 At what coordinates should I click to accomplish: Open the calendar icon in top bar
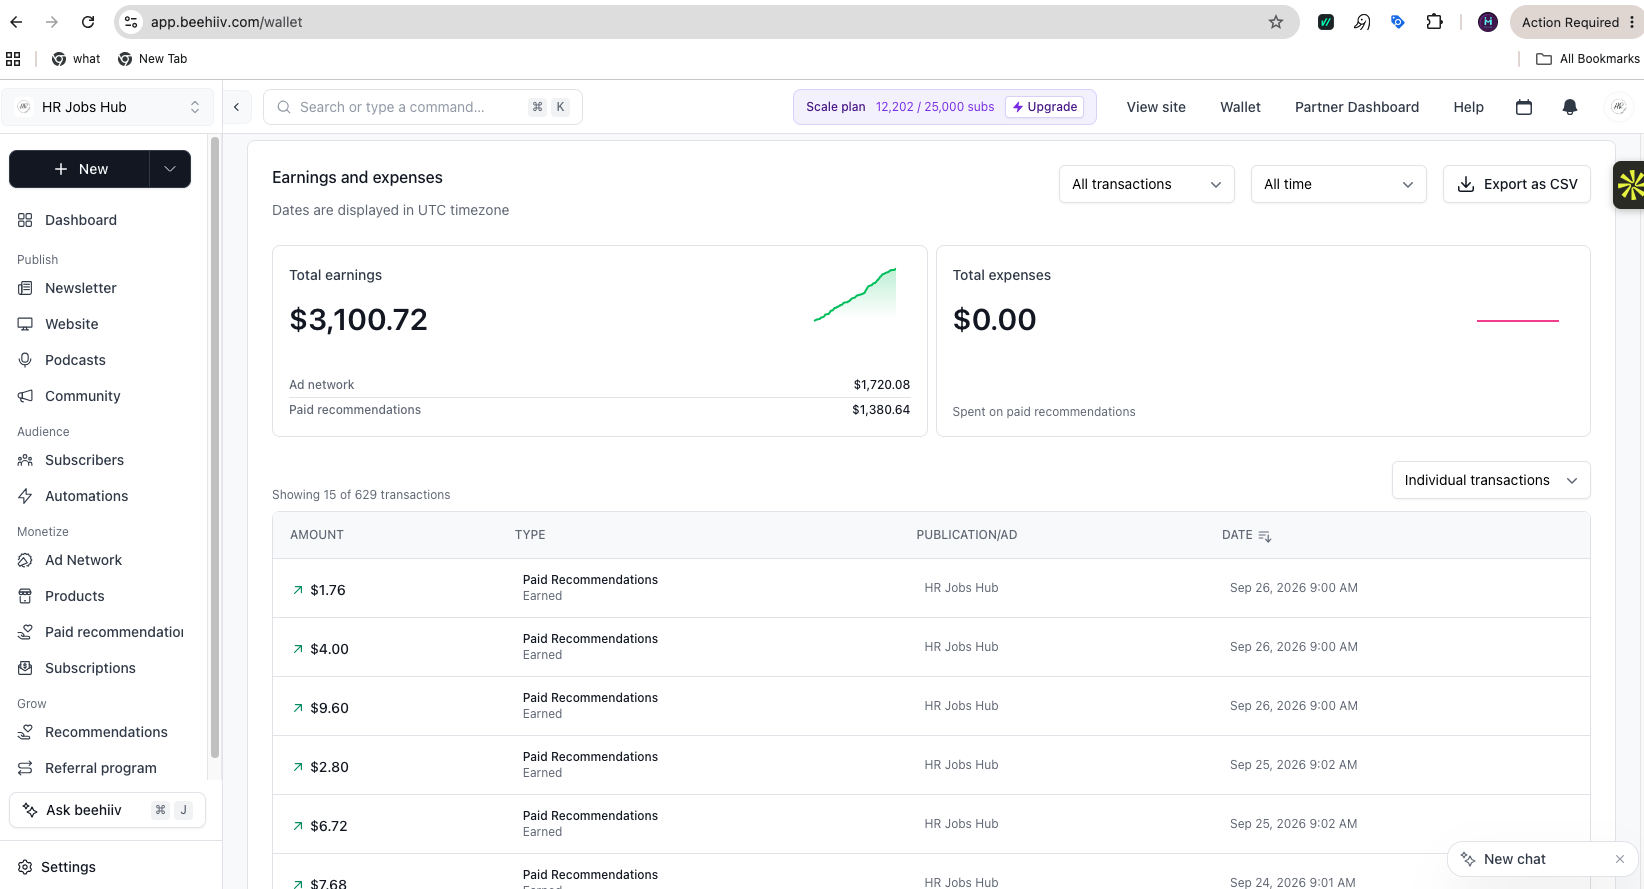click(x=1524, y=107)
